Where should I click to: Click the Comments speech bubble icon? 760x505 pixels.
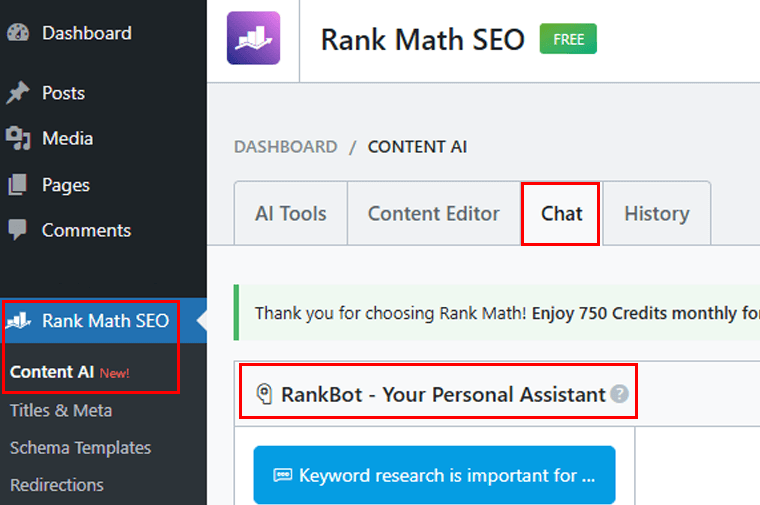[18, 230]
